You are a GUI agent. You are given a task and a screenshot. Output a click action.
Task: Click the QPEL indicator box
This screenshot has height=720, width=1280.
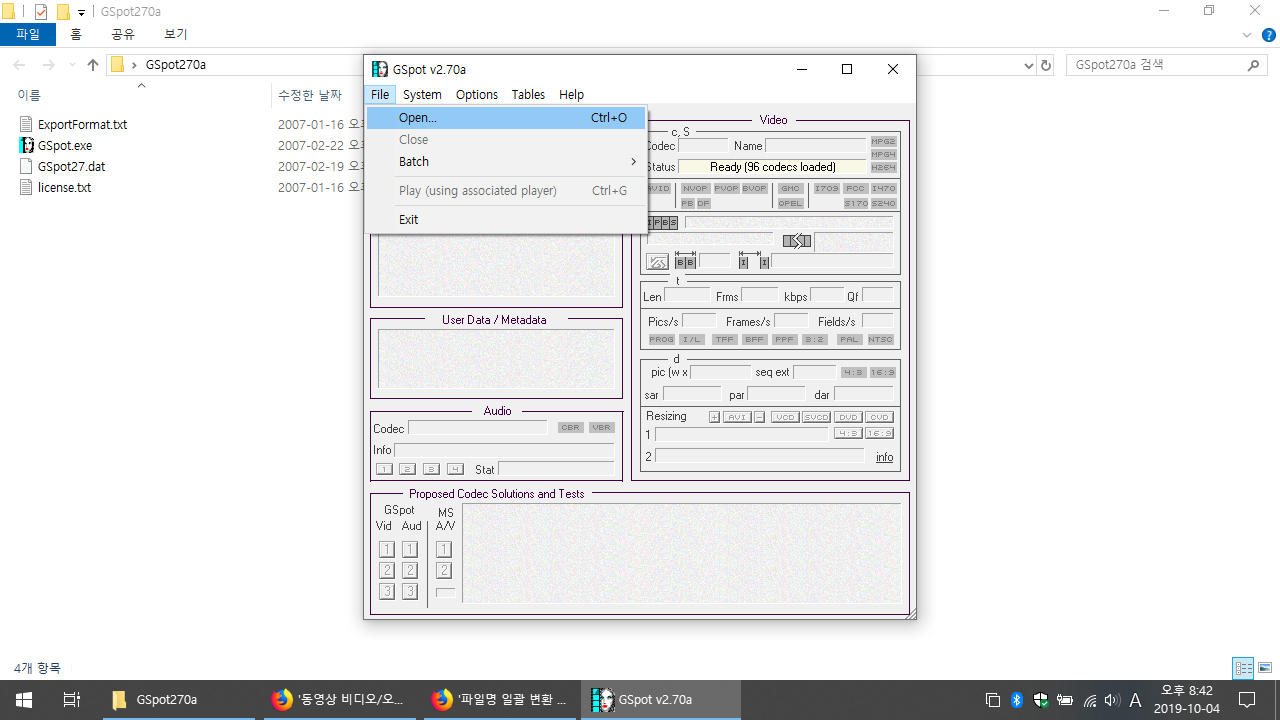790,203
